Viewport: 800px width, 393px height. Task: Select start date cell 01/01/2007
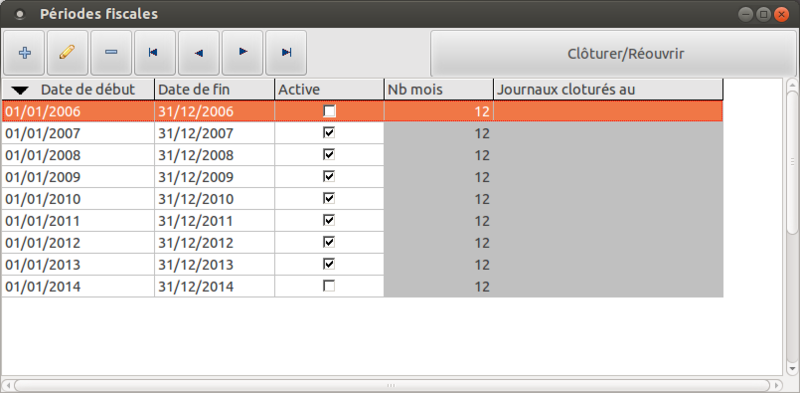pyautogui.click(x=78, y=133)
